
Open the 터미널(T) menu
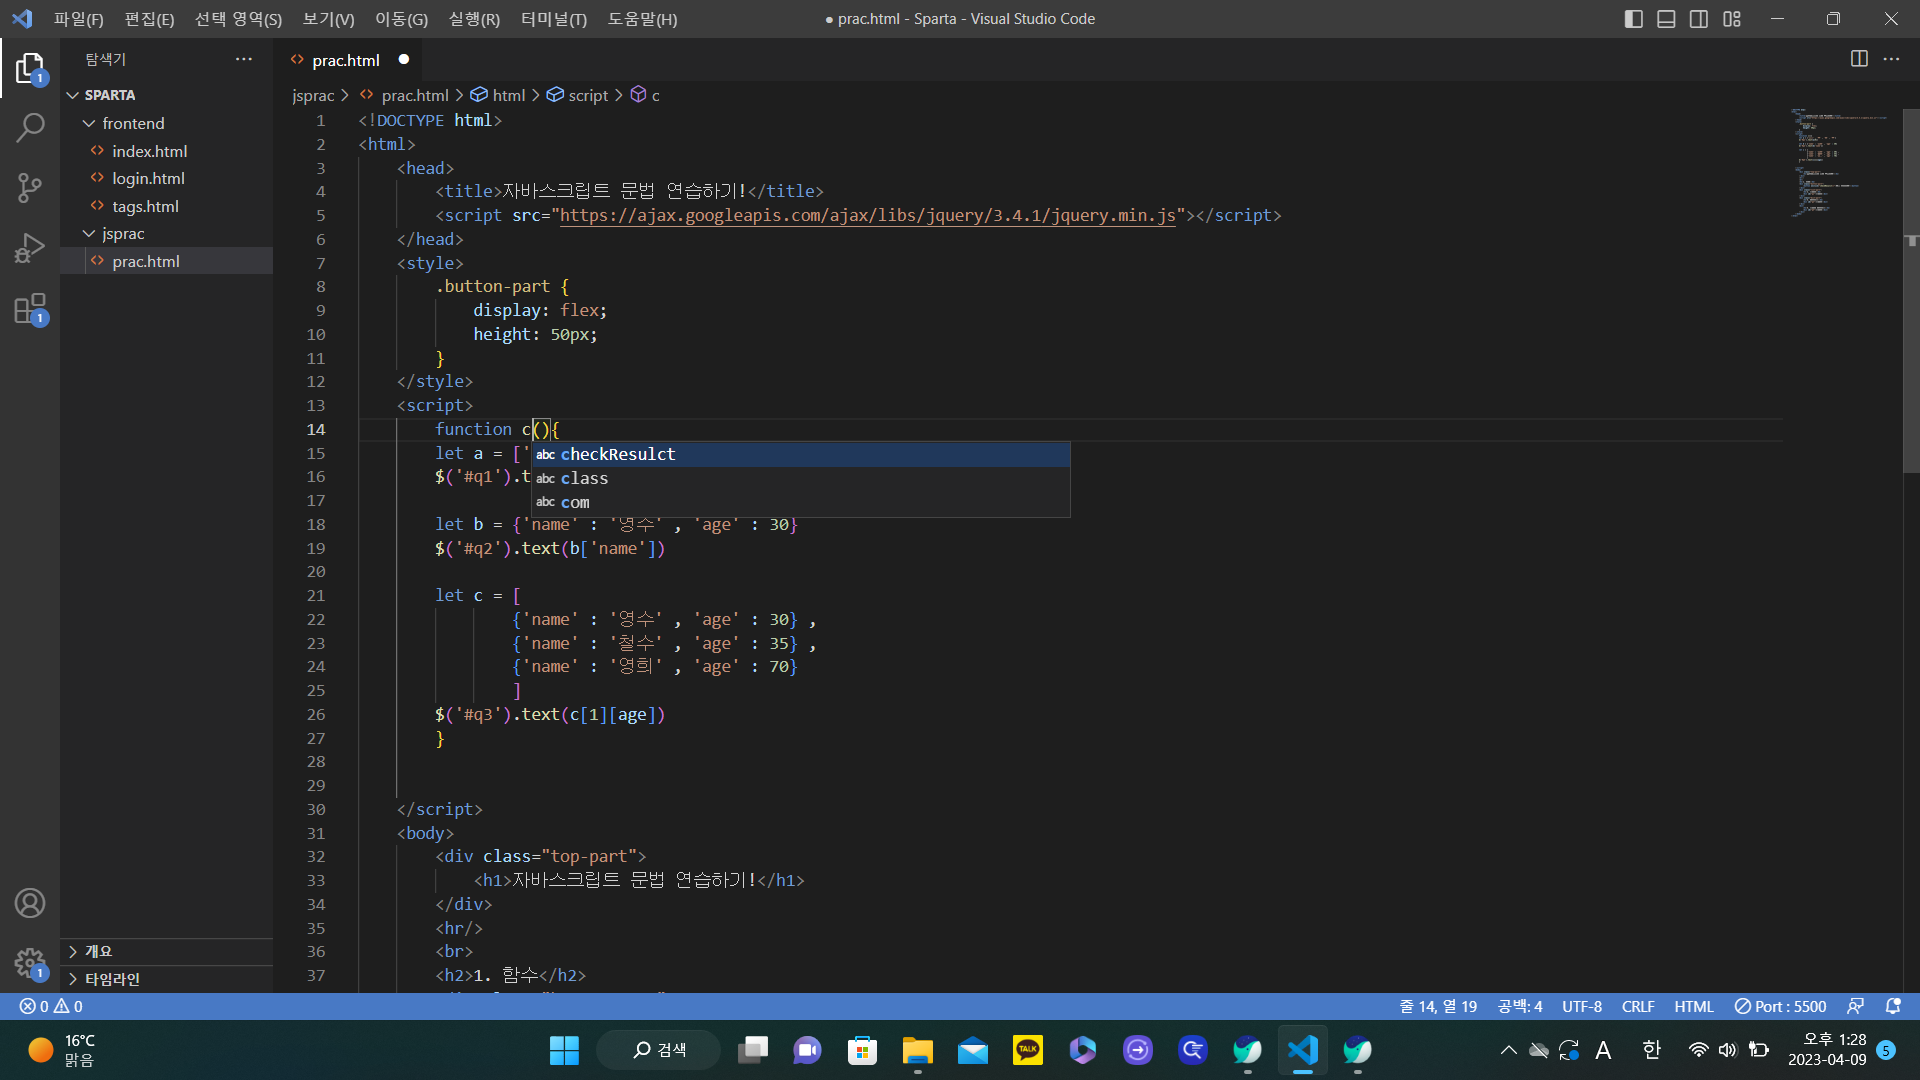coord(554,19)
